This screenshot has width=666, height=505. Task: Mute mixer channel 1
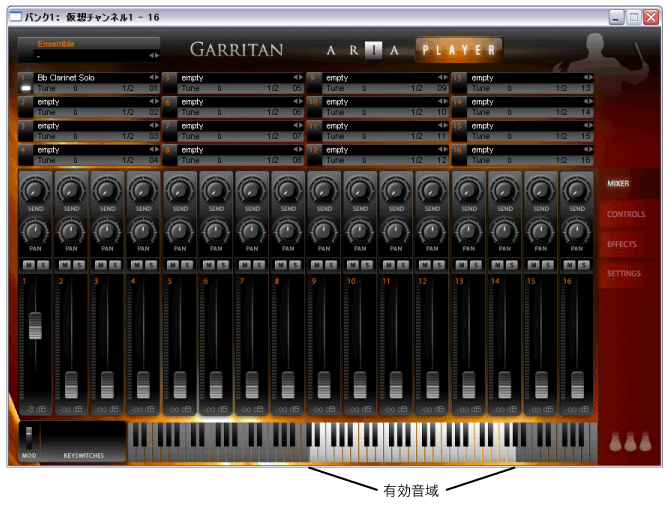coord(29,265)
